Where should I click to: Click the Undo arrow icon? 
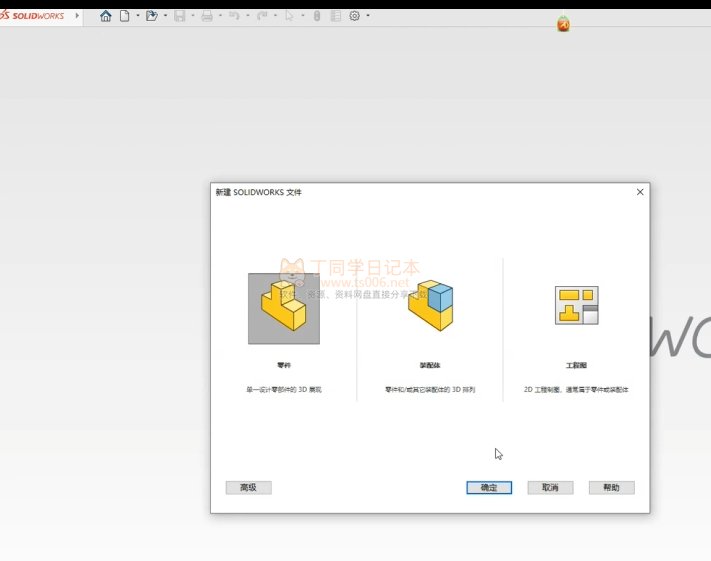234,16
